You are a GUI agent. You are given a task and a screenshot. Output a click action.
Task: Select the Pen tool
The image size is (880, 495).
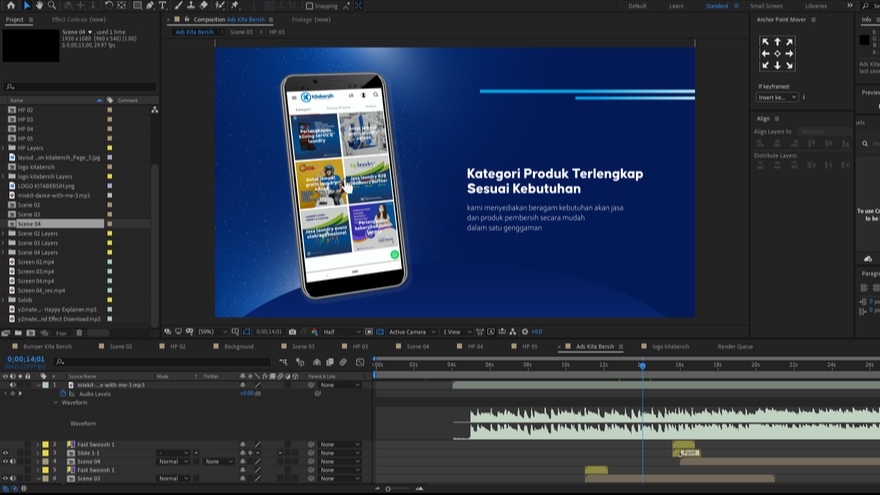click(150, 6)
